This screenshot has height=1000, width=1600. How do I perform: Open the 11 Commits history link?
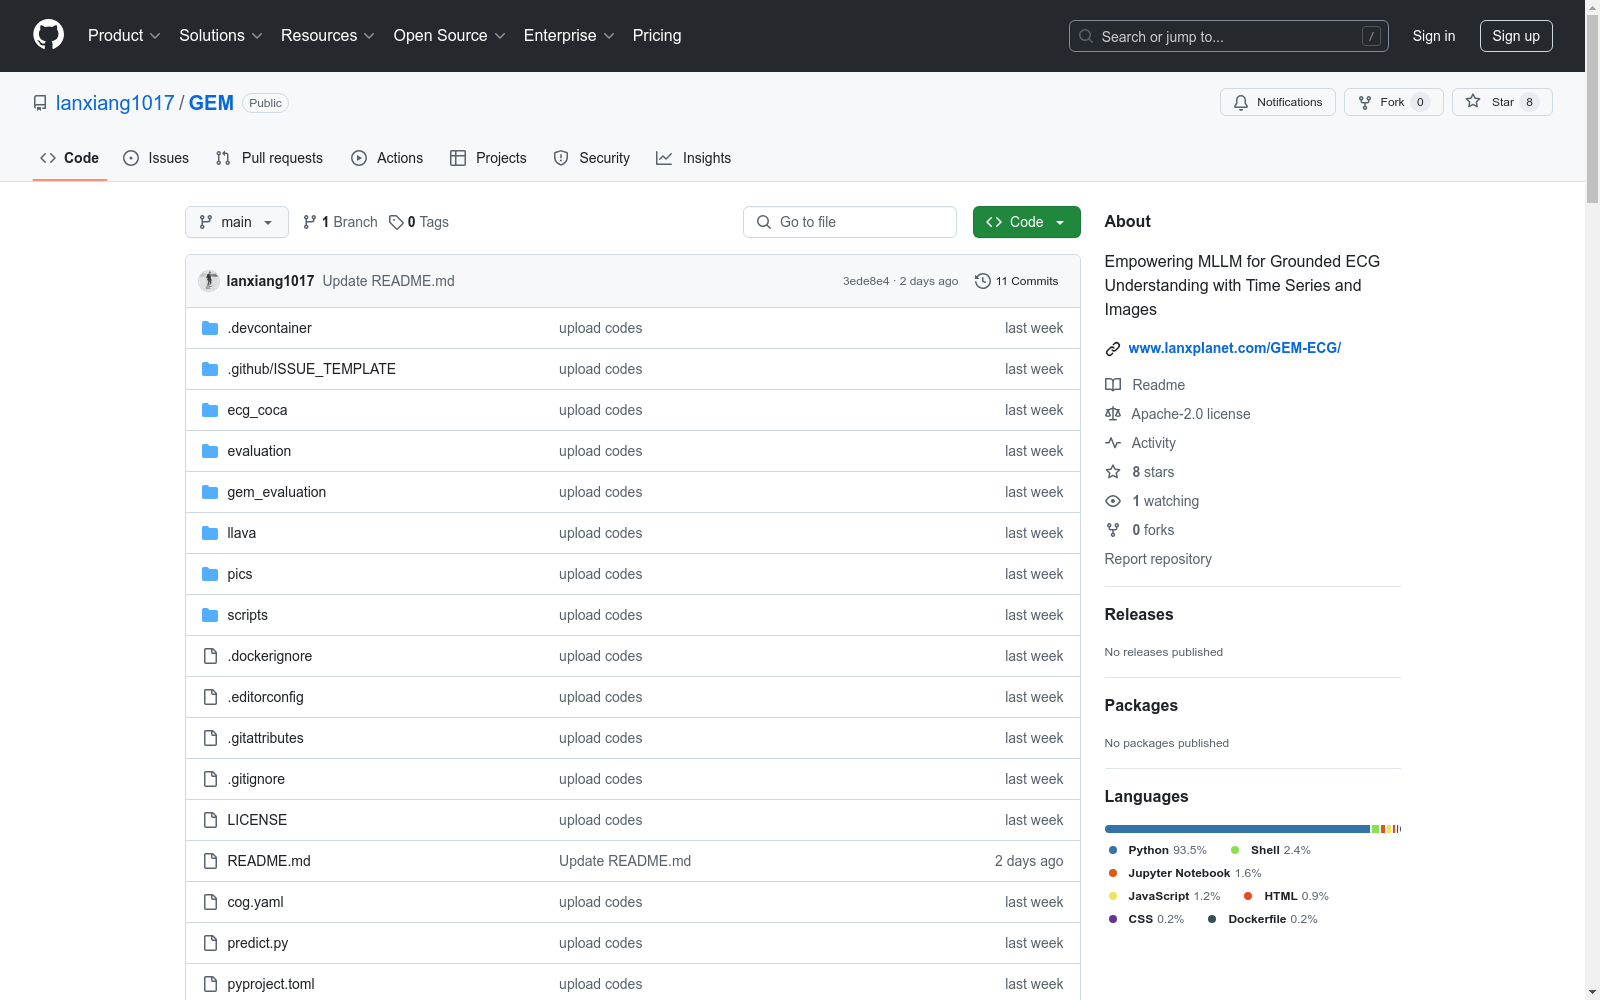pos(1017,281)
